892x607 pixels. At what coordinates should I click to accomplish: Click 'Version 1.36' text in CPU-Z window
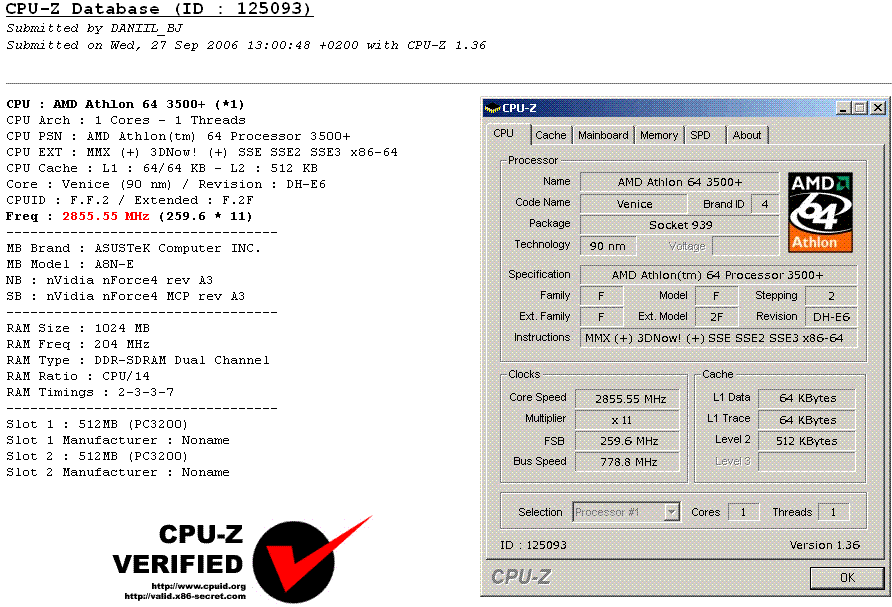pyautogui.click(x=824, y=545)
